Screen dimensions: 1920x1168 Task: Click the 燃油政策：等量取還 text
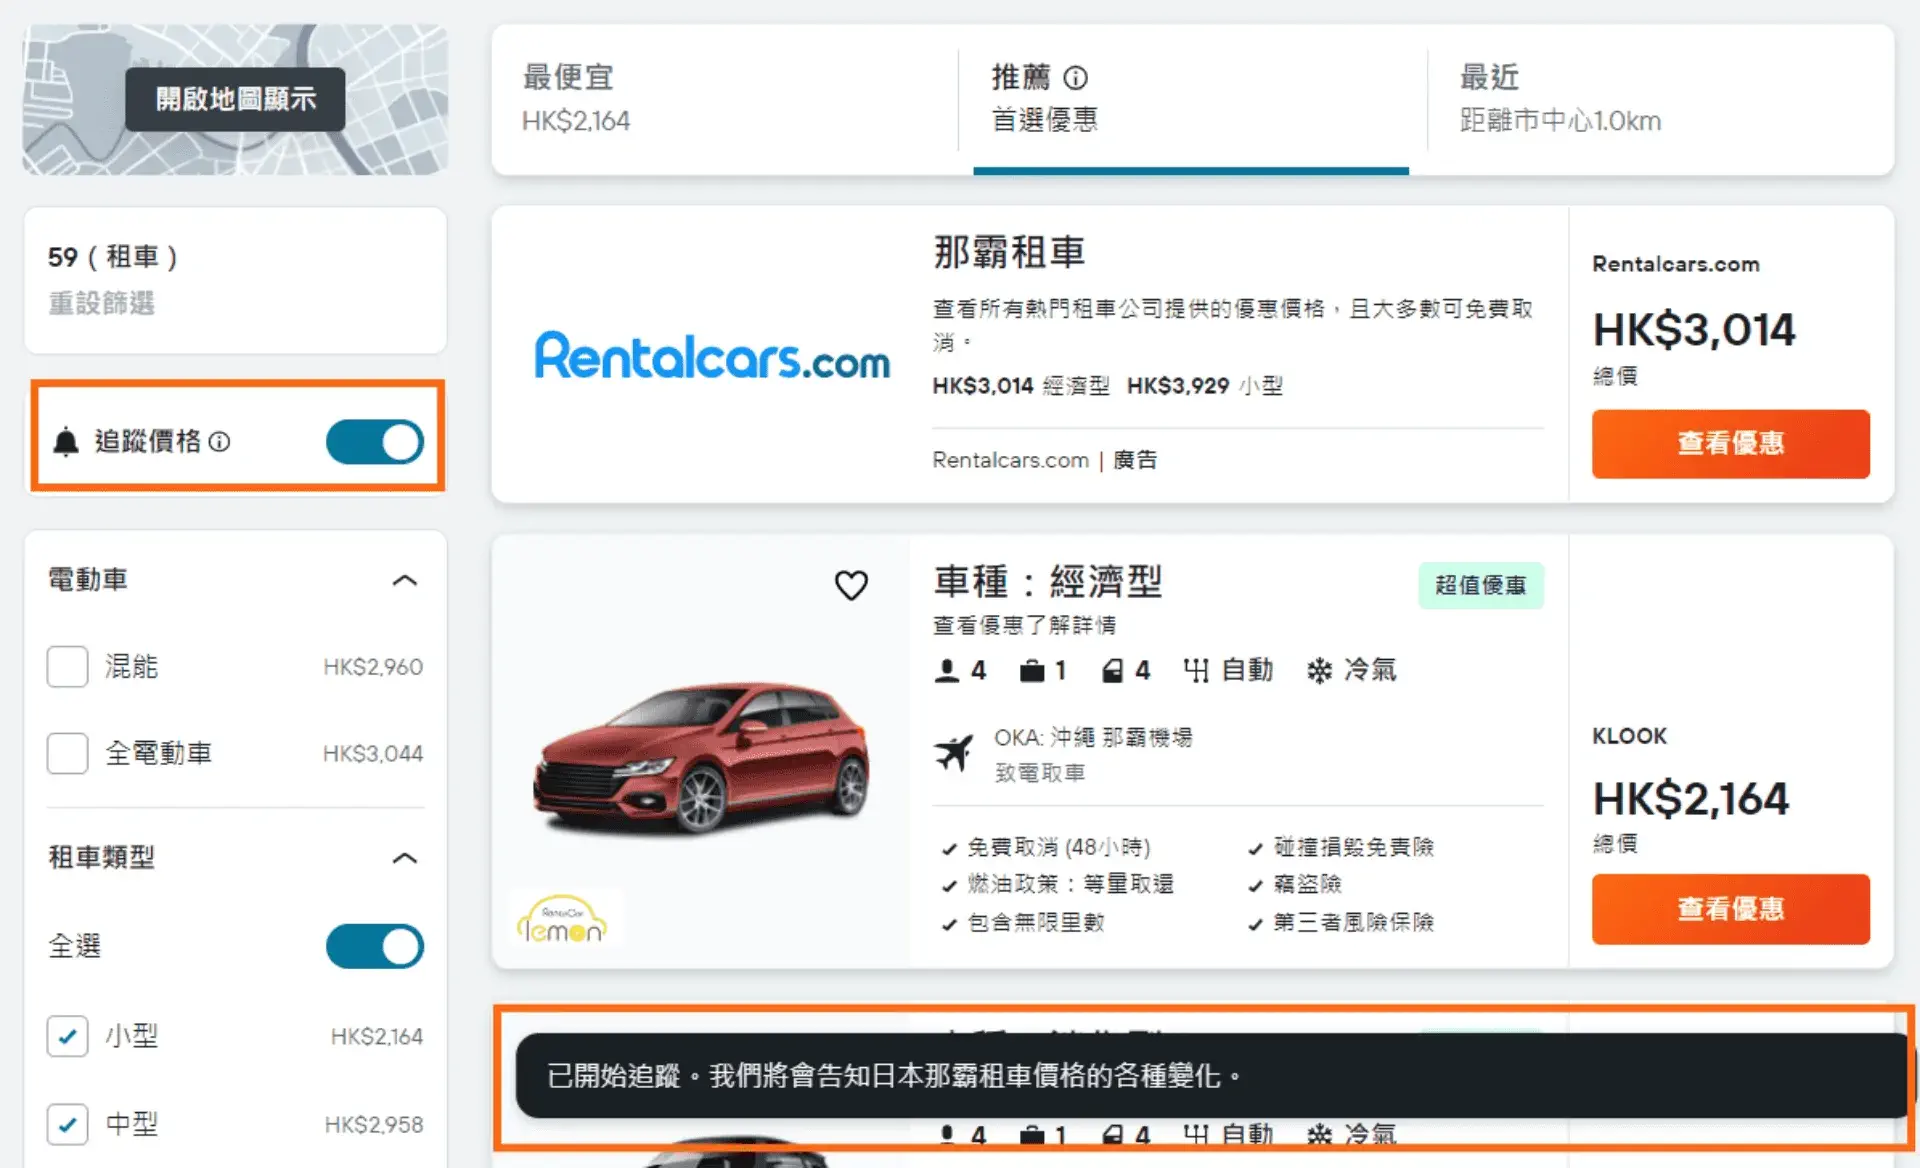(x=1070, y=884)
